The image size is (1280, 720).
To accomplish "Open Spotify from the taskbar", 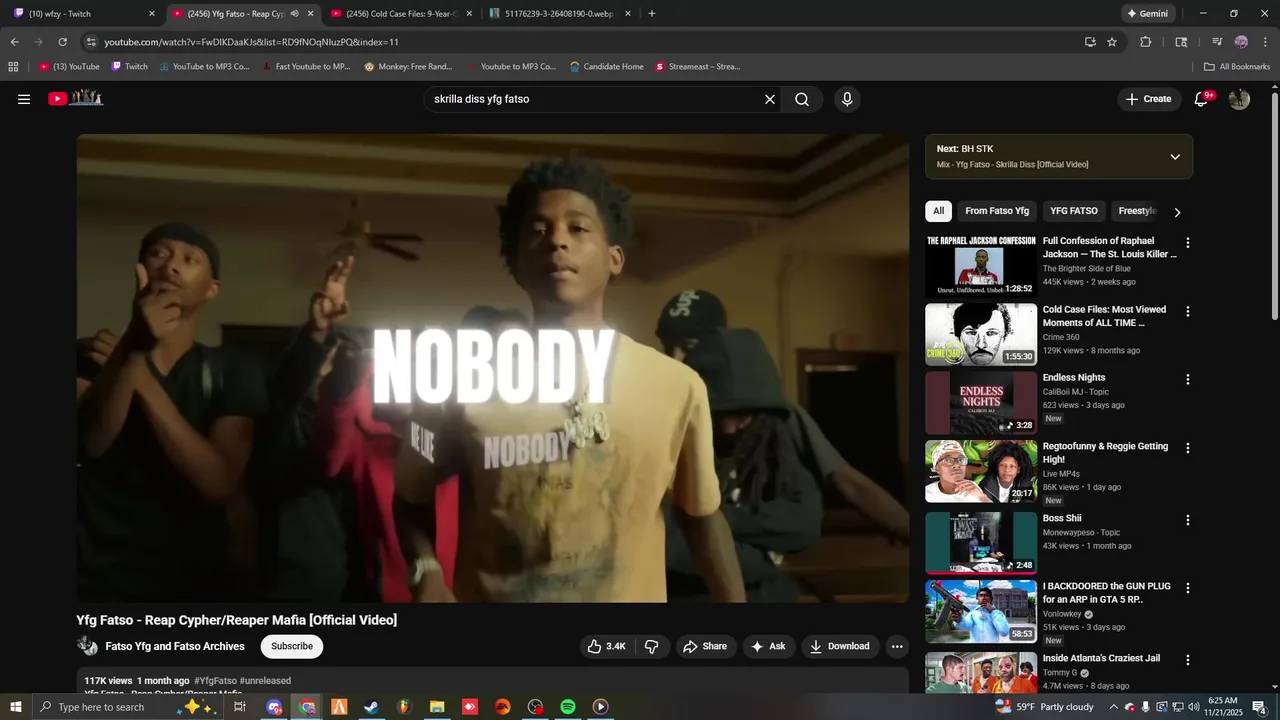I will [x=568, y=707].
